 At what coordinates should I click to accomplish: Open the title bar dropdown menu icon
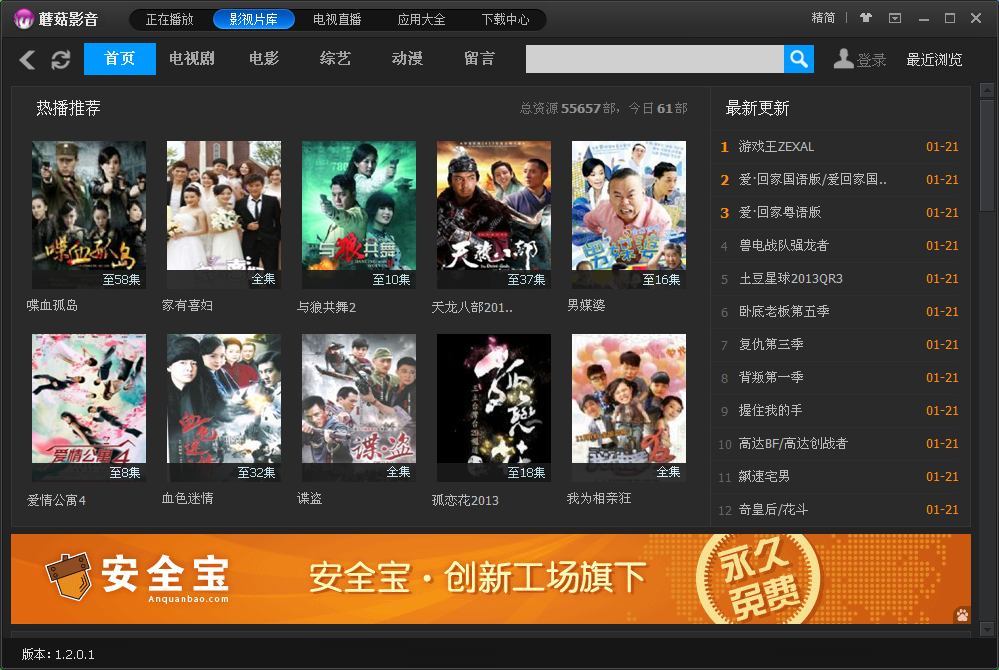tap(895, 18)
